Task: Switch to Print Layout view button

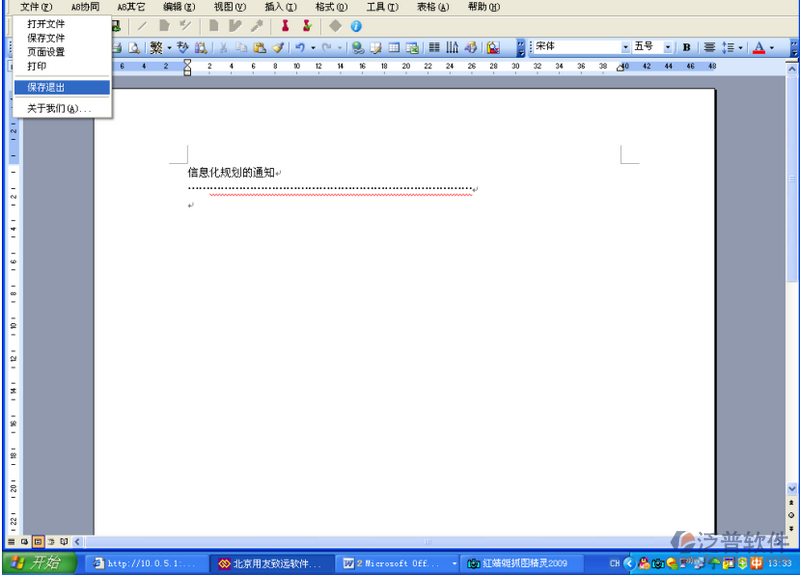Action: [x=38, y=541]
